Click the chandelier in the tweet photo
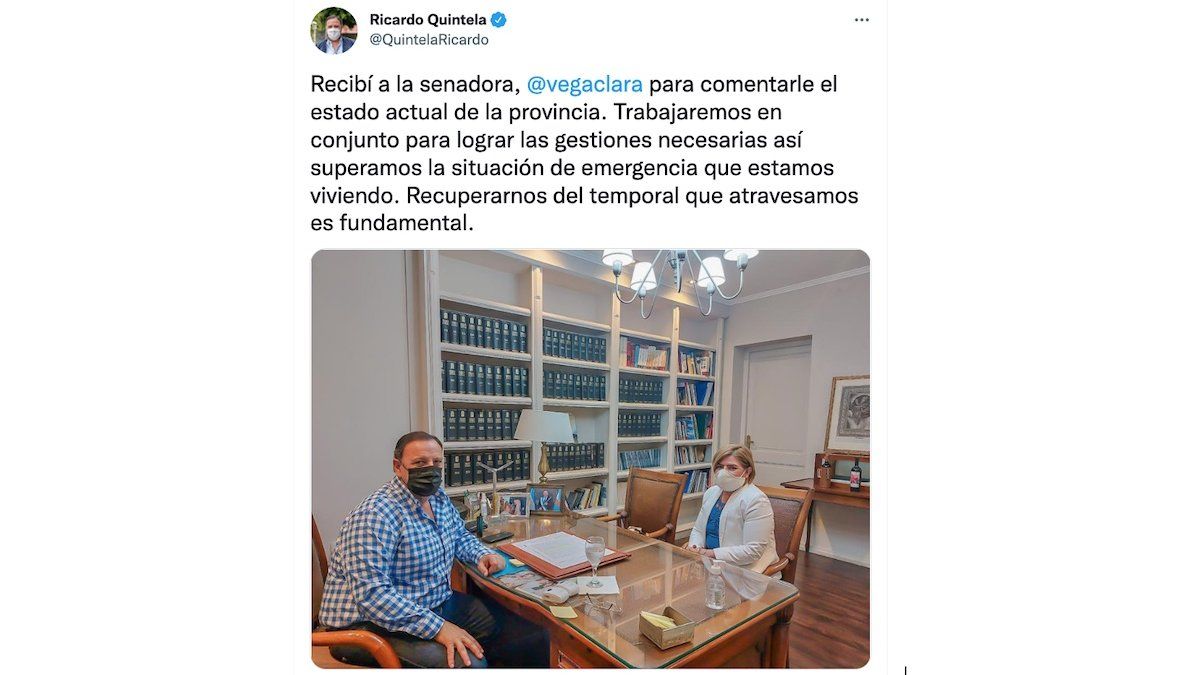Image resolution: width=1200 pixels, height=675 pixels. click(x=680, y=275)
